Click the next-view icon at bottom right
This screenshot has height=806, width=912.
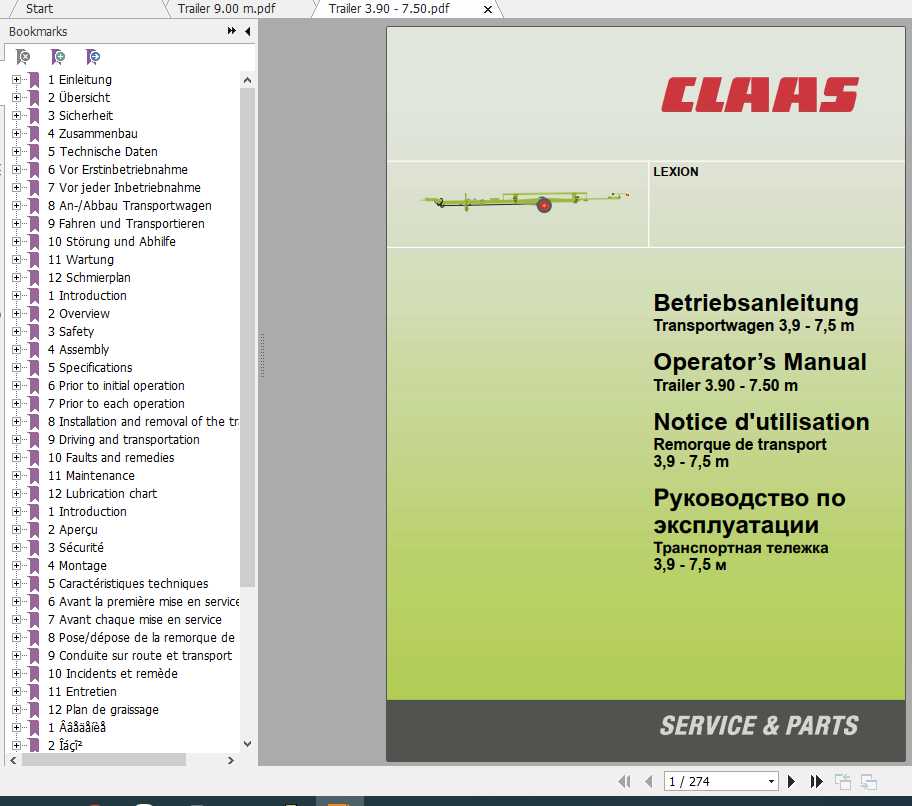pyautogui.click(x=868, y=781)
